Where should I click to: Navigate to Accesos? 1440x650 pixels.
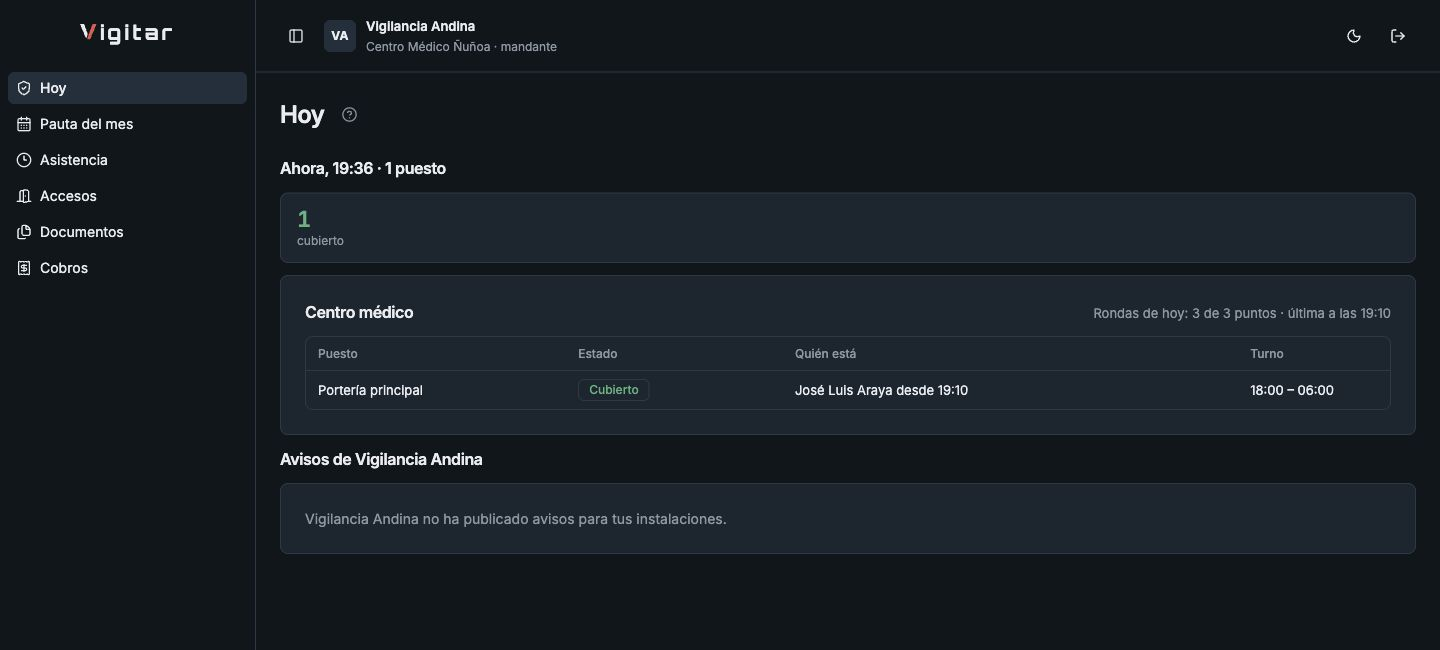coord(127,196)
